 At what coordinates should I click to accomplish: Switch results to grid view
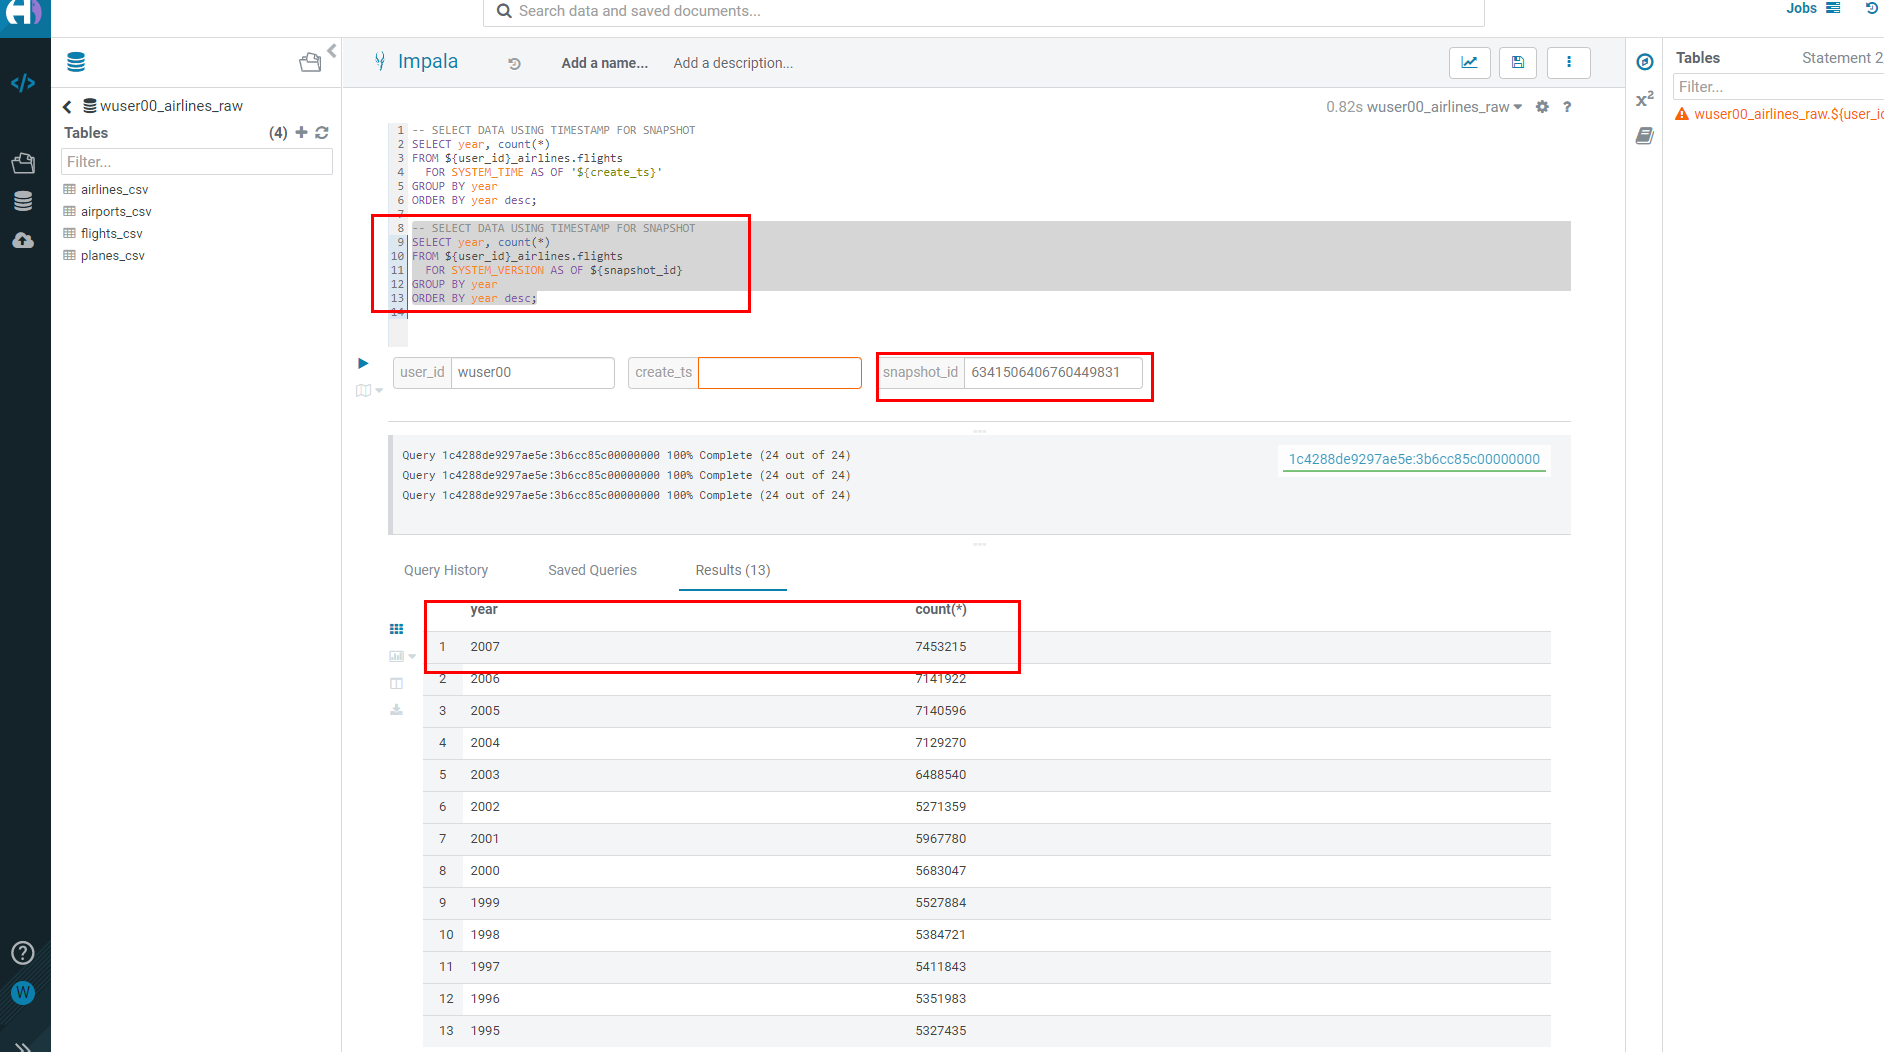(x=396, y=629)
